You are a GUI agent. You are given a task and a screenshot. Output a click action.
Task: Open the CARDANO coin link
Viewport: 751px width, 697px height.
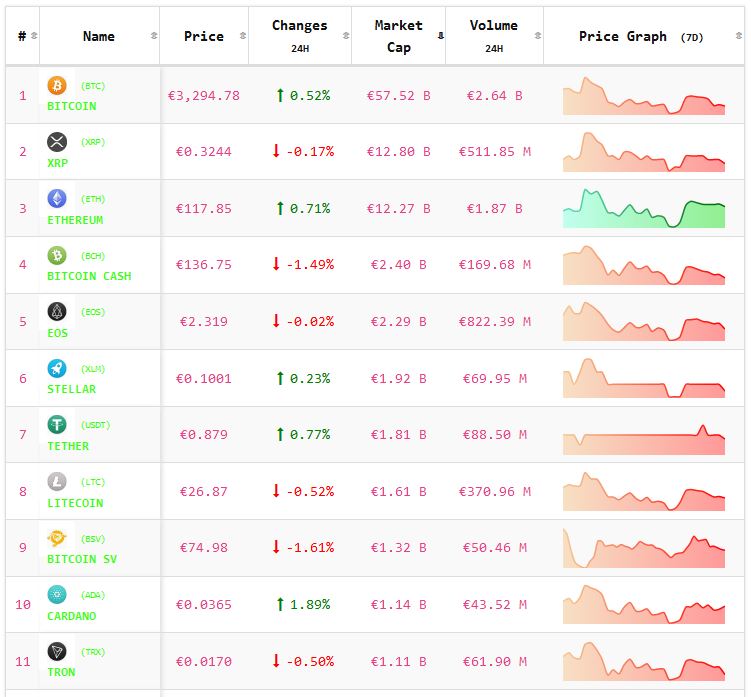pos(72,616)
